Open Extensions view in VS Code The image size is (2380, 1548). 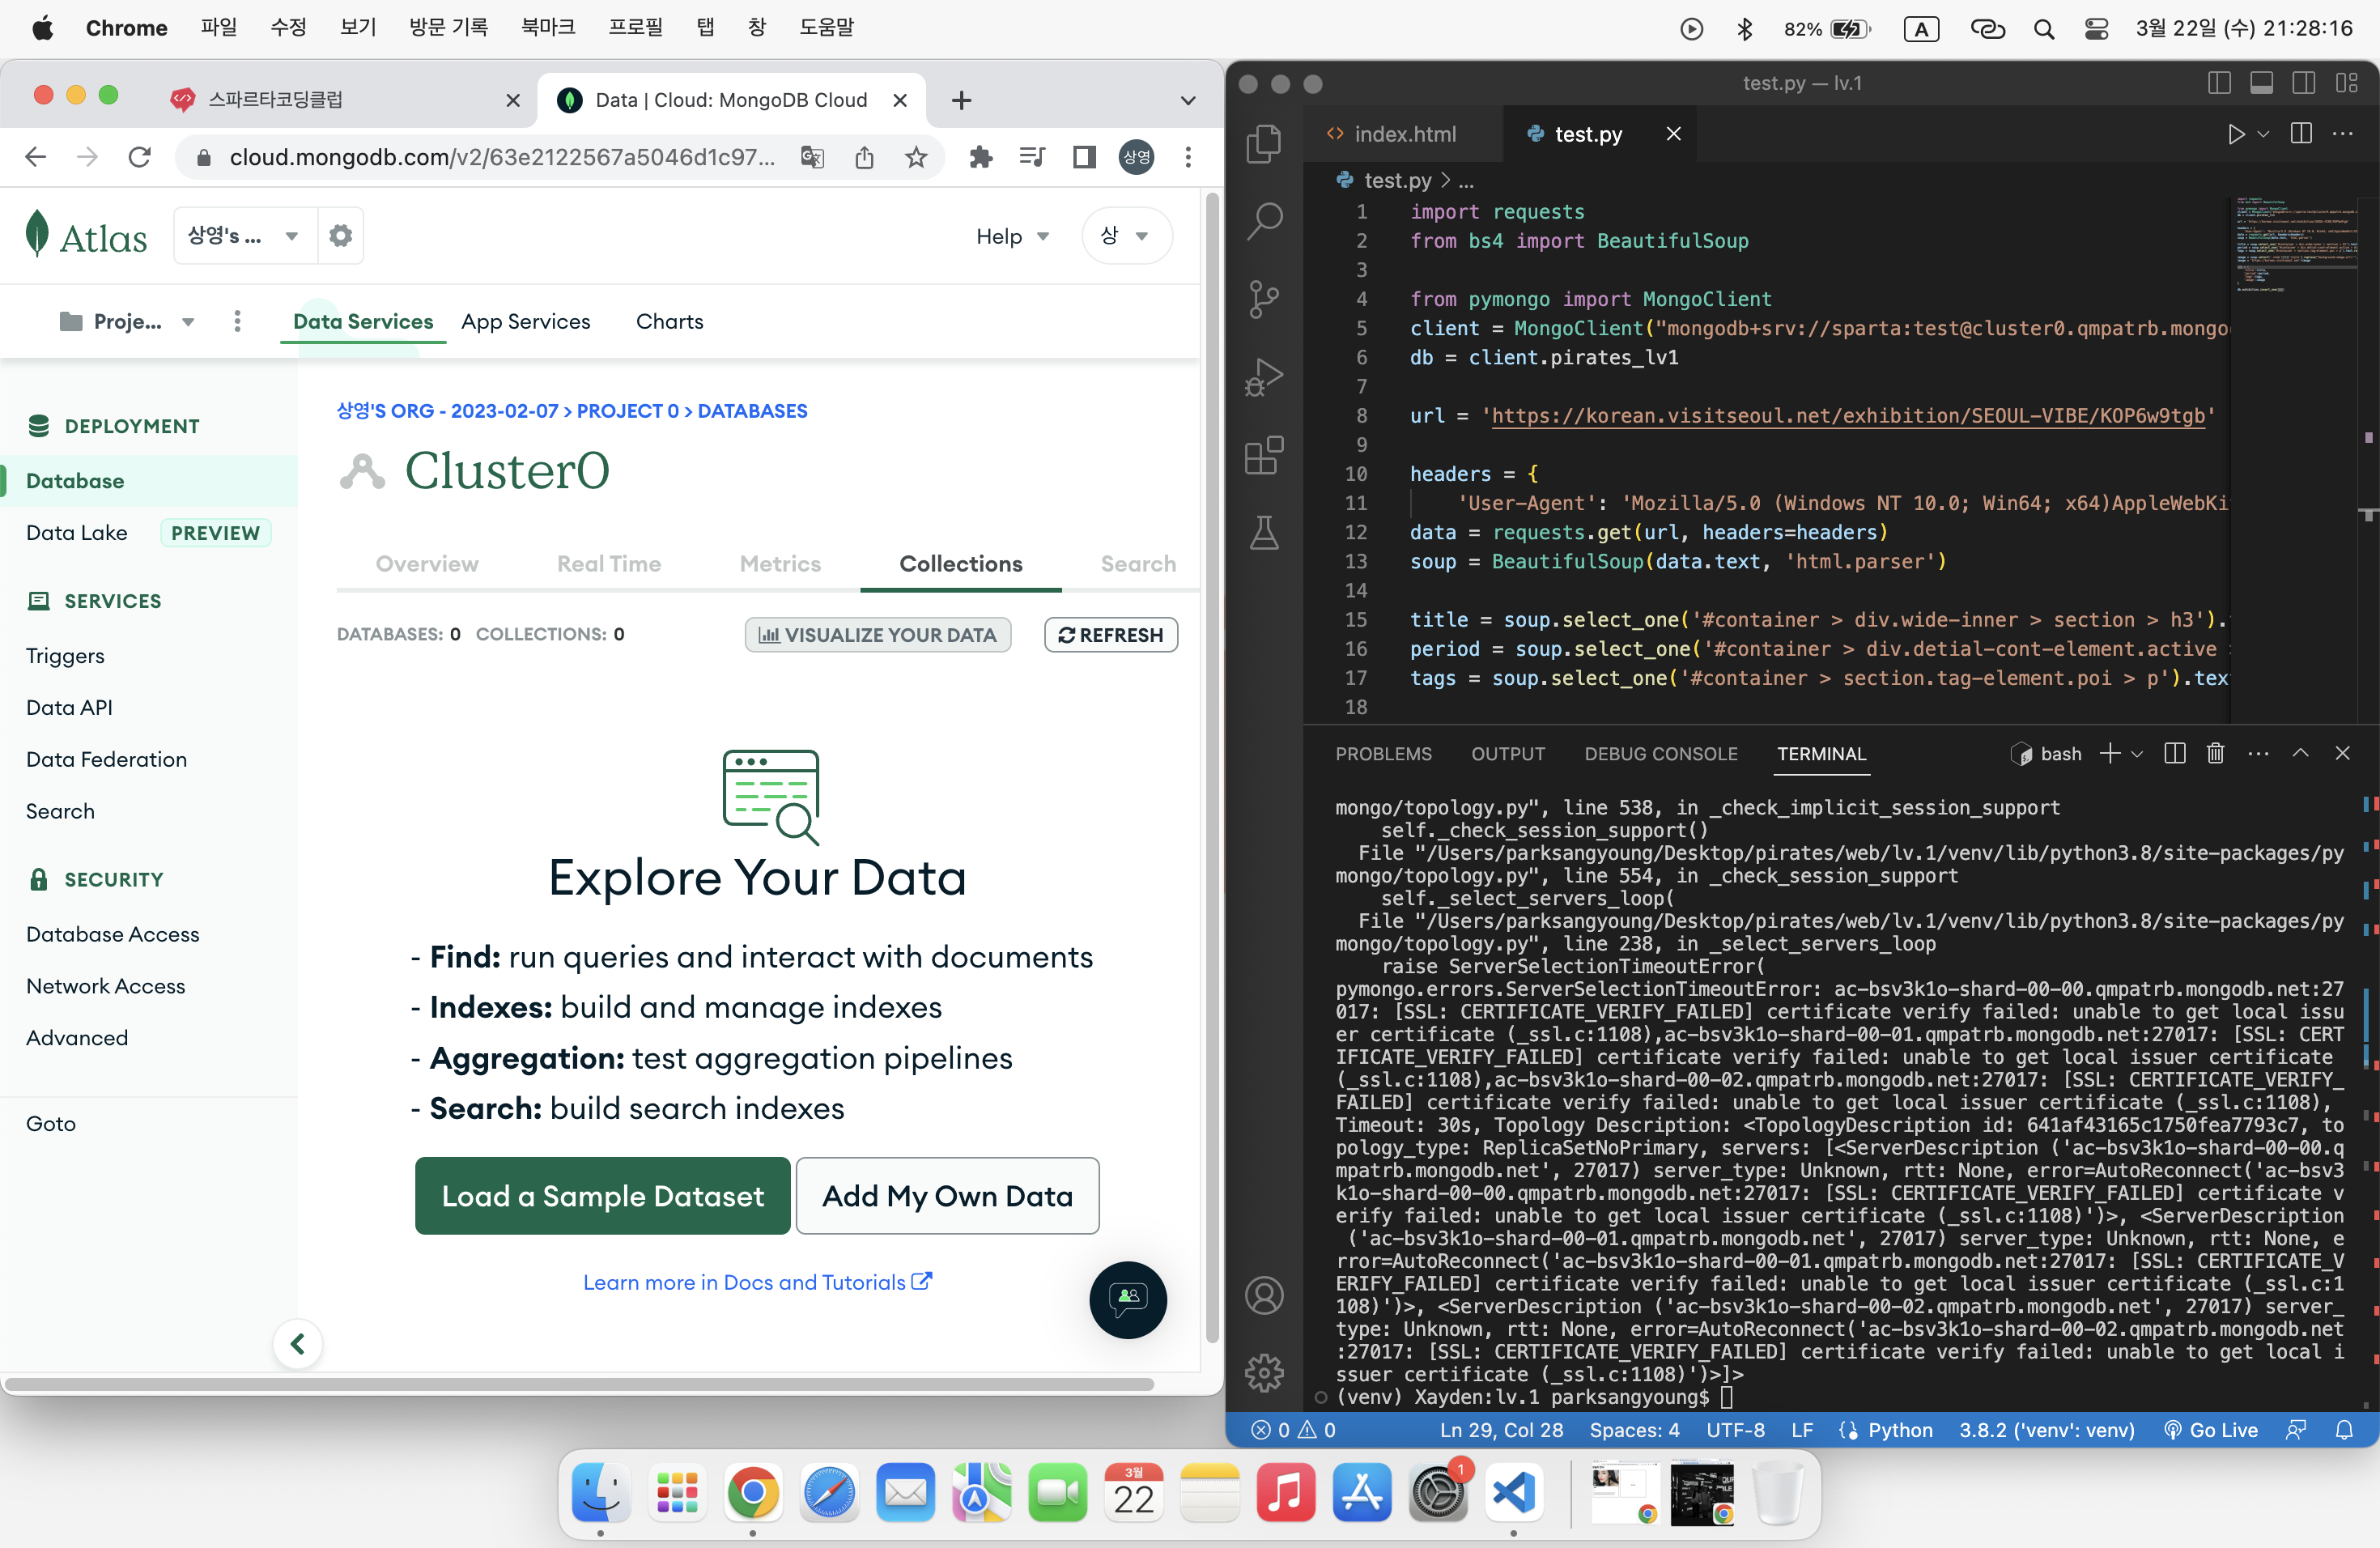[x=1264, y=455]
